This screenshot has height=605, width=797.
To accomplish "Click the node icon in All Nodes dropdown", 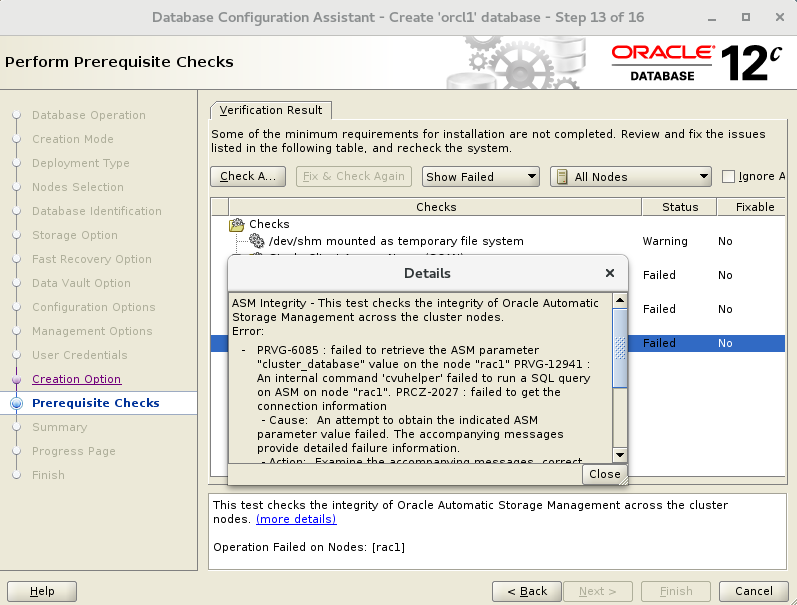I will click(562, 176).
